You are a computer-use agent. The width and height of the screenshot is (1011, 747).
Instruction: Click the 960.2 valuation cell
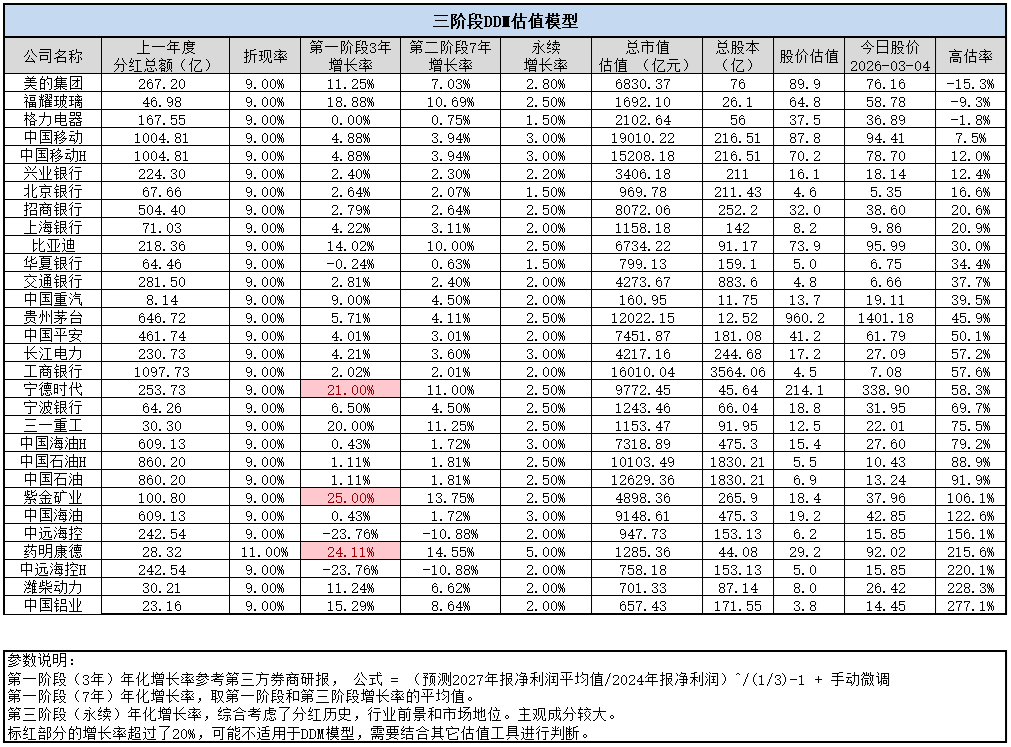pos(809,317)
